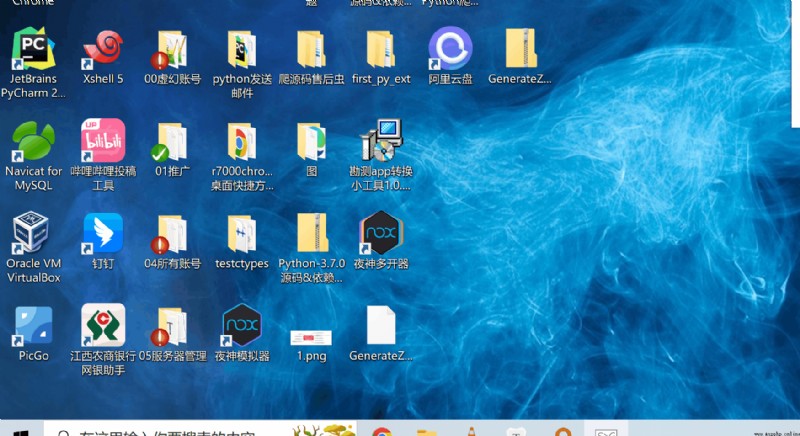Select the 00虚幻账号 folder

172,49
